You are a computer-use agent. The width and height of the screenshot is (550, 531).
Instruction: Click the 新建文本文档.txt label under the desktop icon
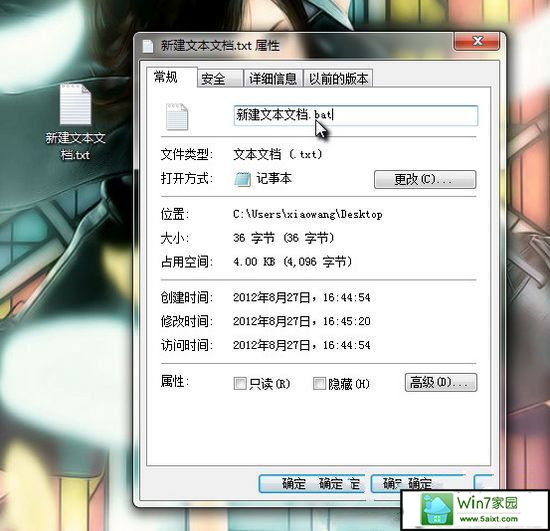click(x=75, y=146)
